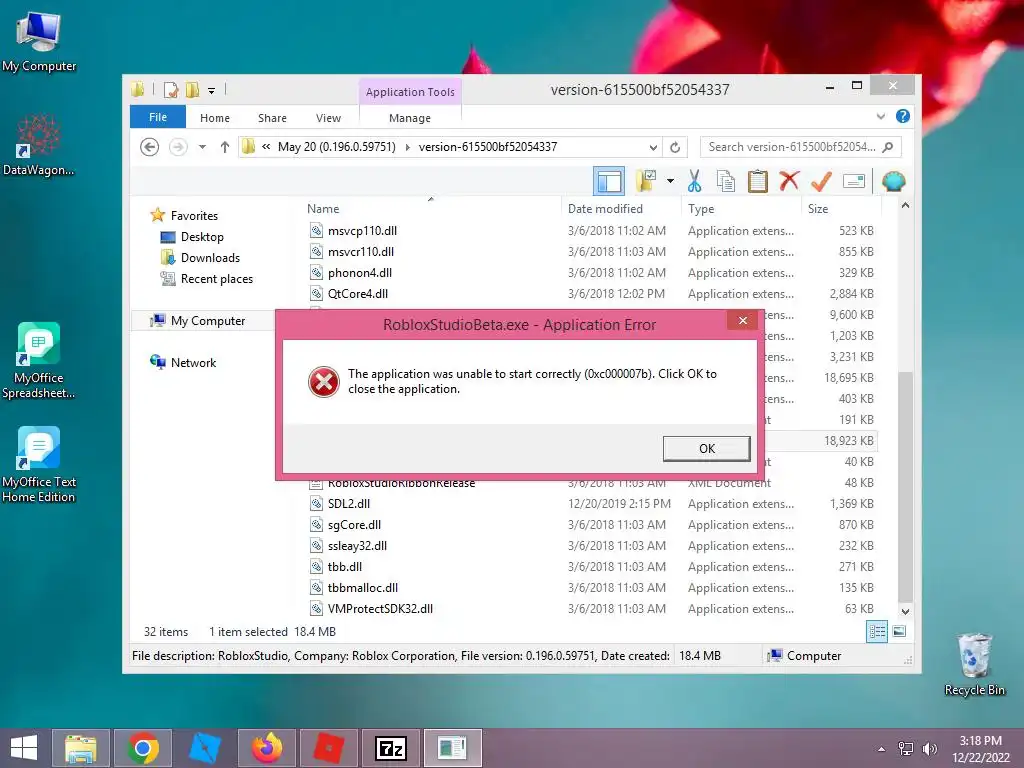Viewport: 1024px width, 768px height.
Task: Select Favorites in the navigation pane
Action: coord(194,216)
